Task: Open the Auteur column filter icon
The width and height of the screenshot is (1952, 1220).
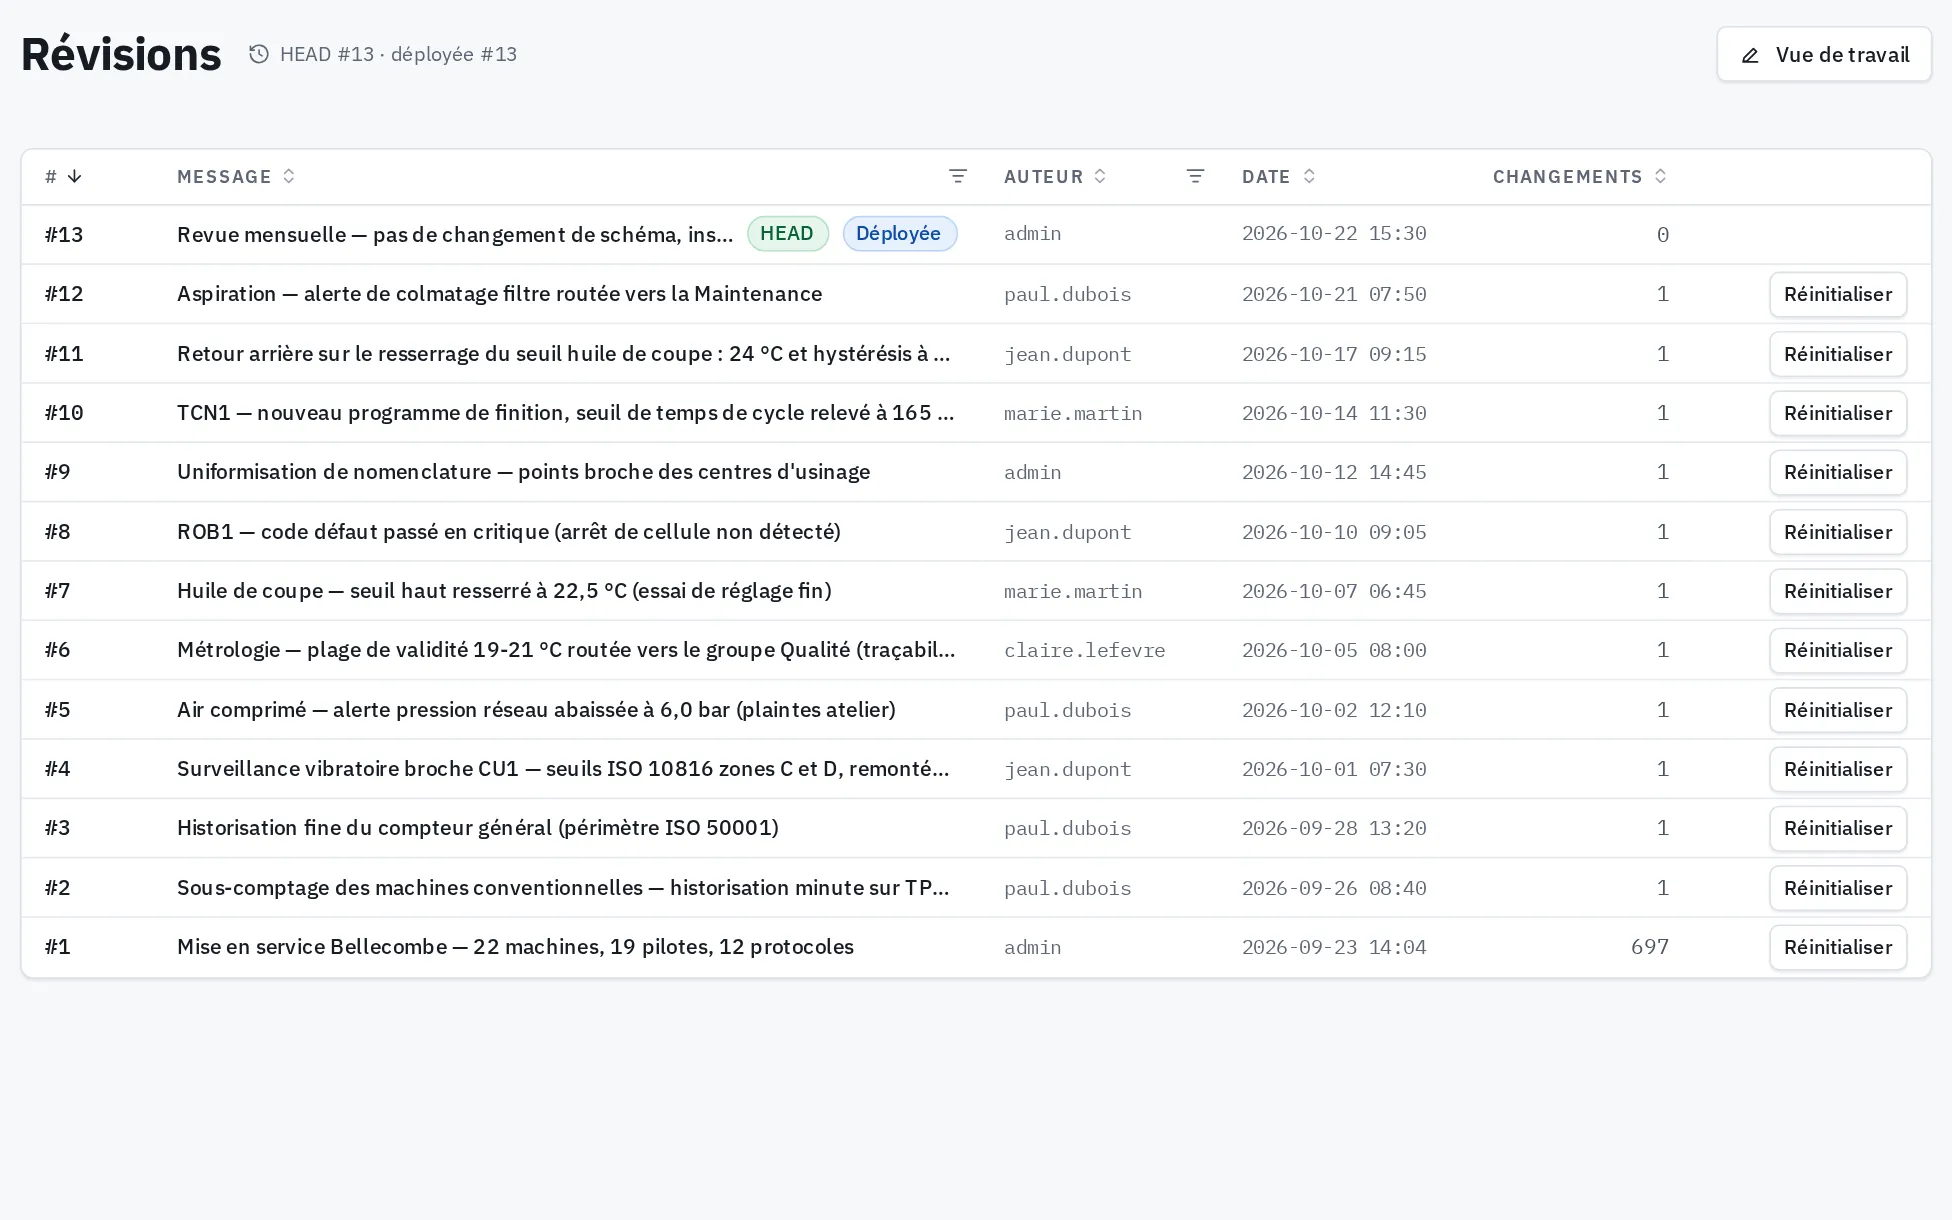Action: coord(1195,176)
